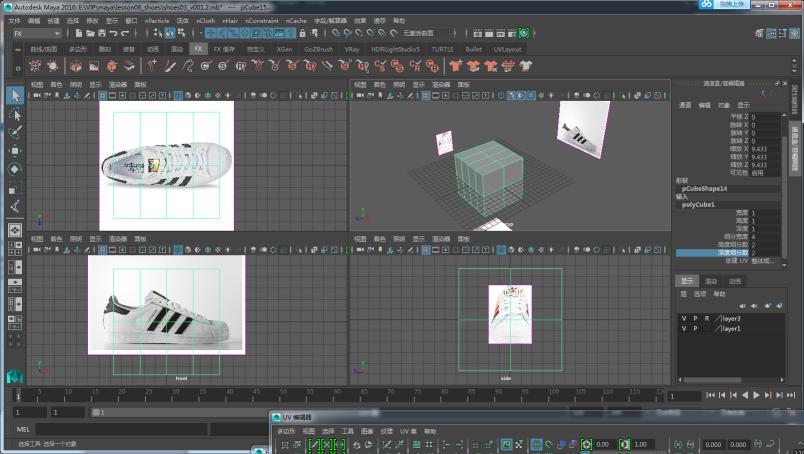Open the nConstraint menu
This screenshot has width=804, height=454.
(x=262, y=21)
